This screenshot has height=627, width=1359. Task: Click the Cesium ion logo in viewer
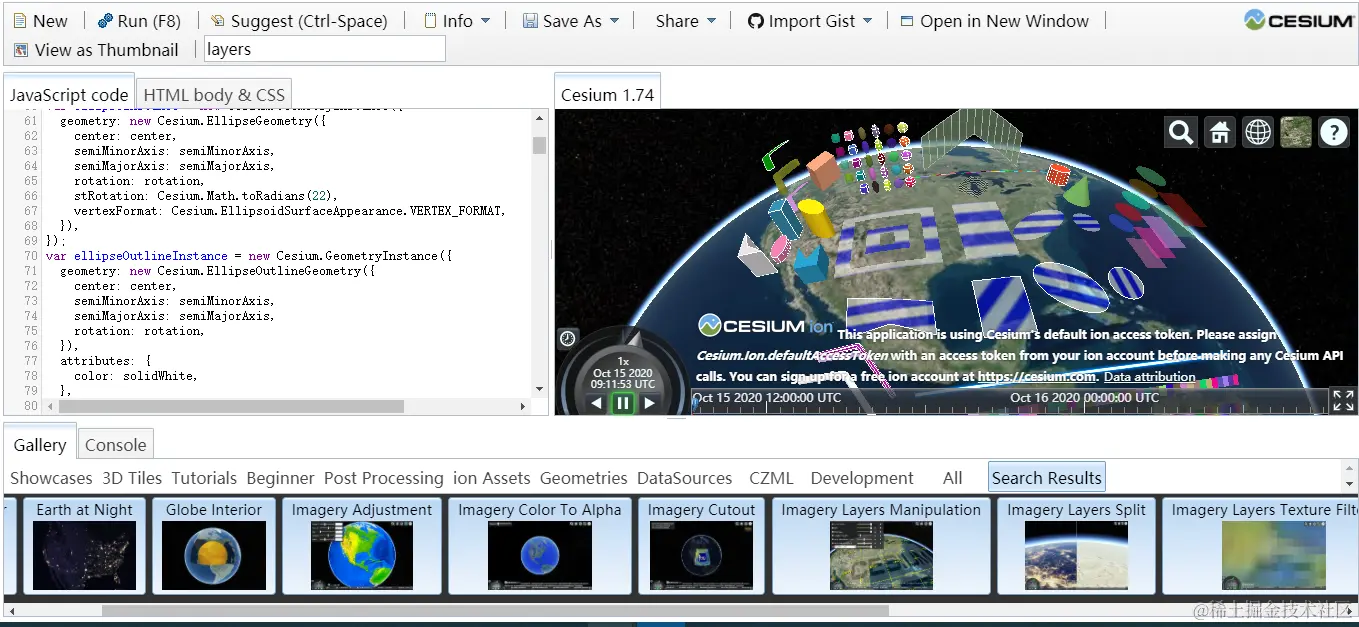(x=765, y=325)
